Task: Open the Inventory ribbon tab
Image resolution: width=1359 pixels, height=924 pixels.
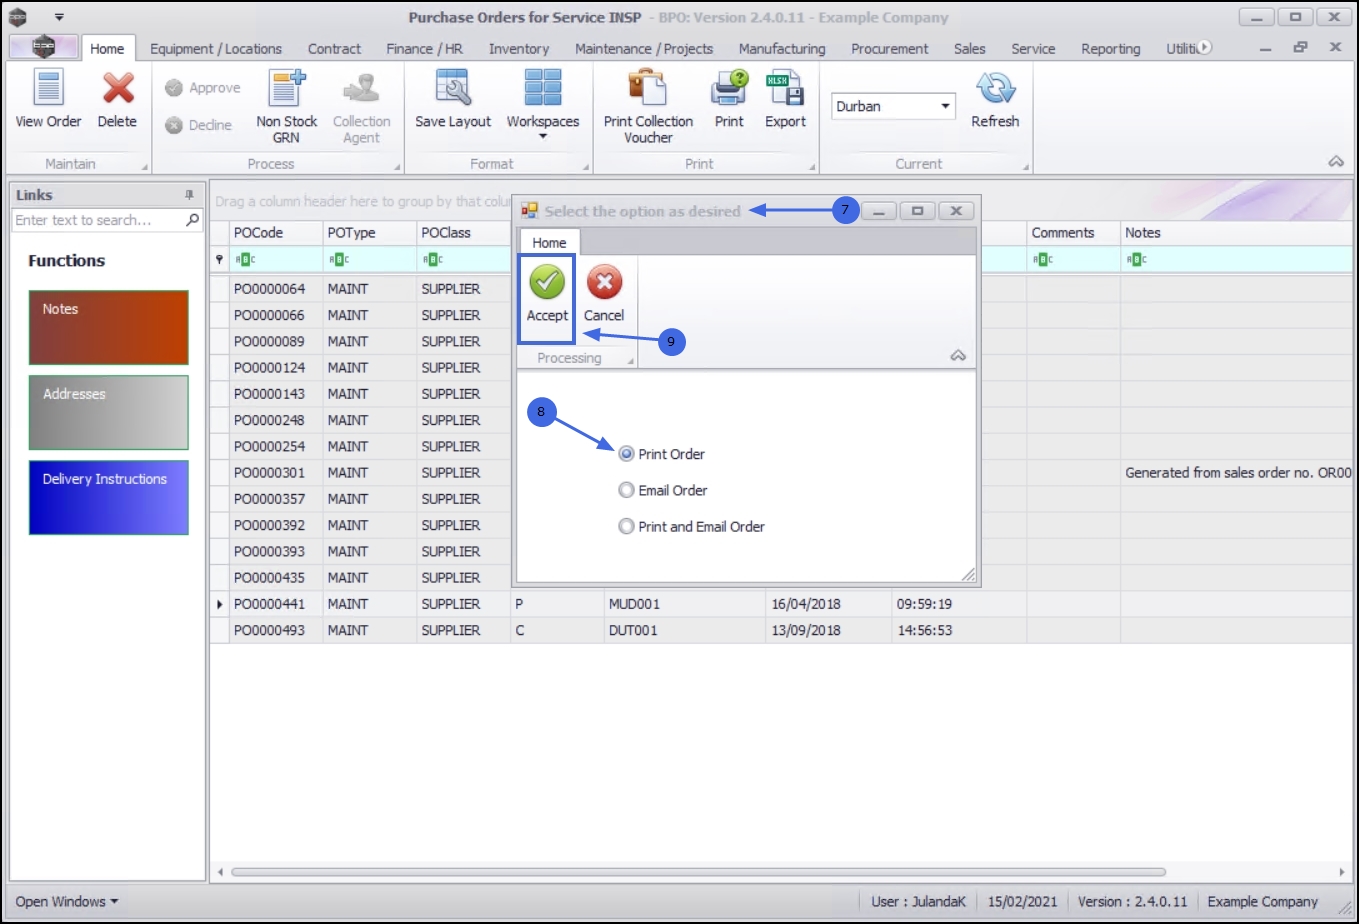Action: click(x=518, y=48)
